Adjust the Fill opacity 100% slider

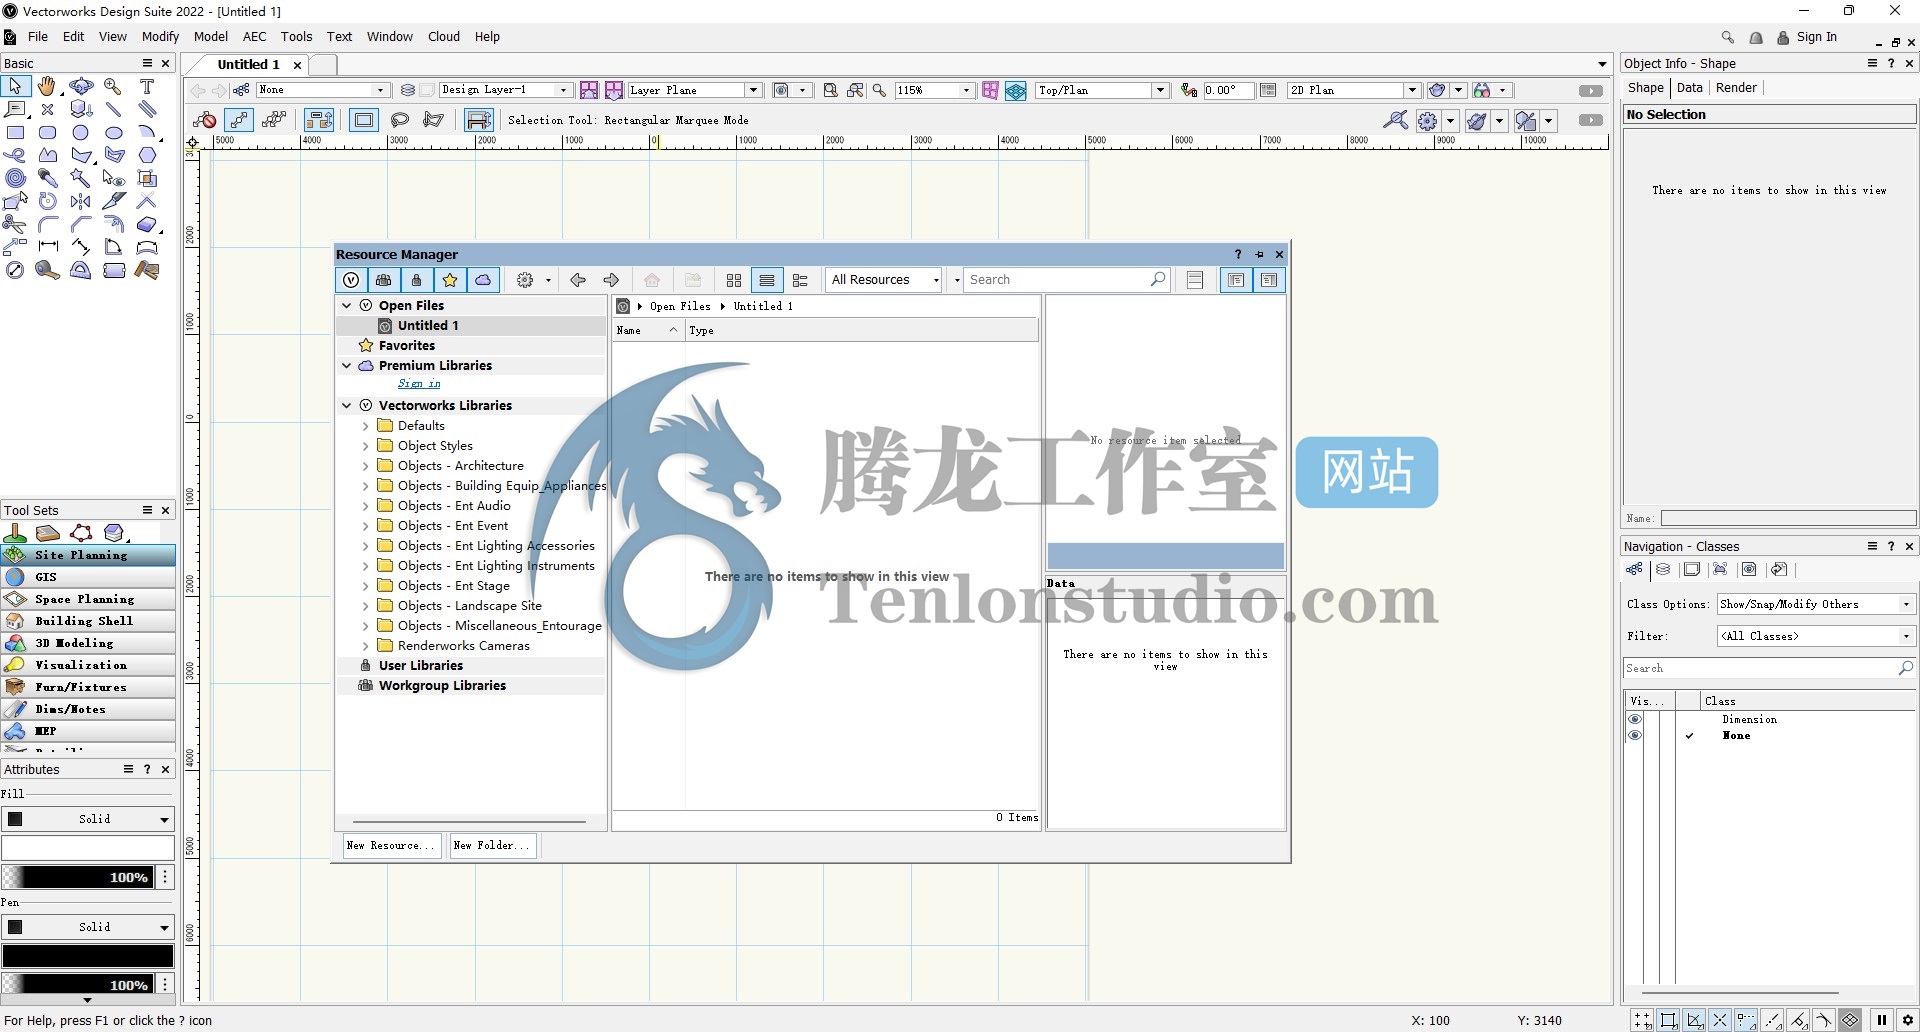point(79,877)
